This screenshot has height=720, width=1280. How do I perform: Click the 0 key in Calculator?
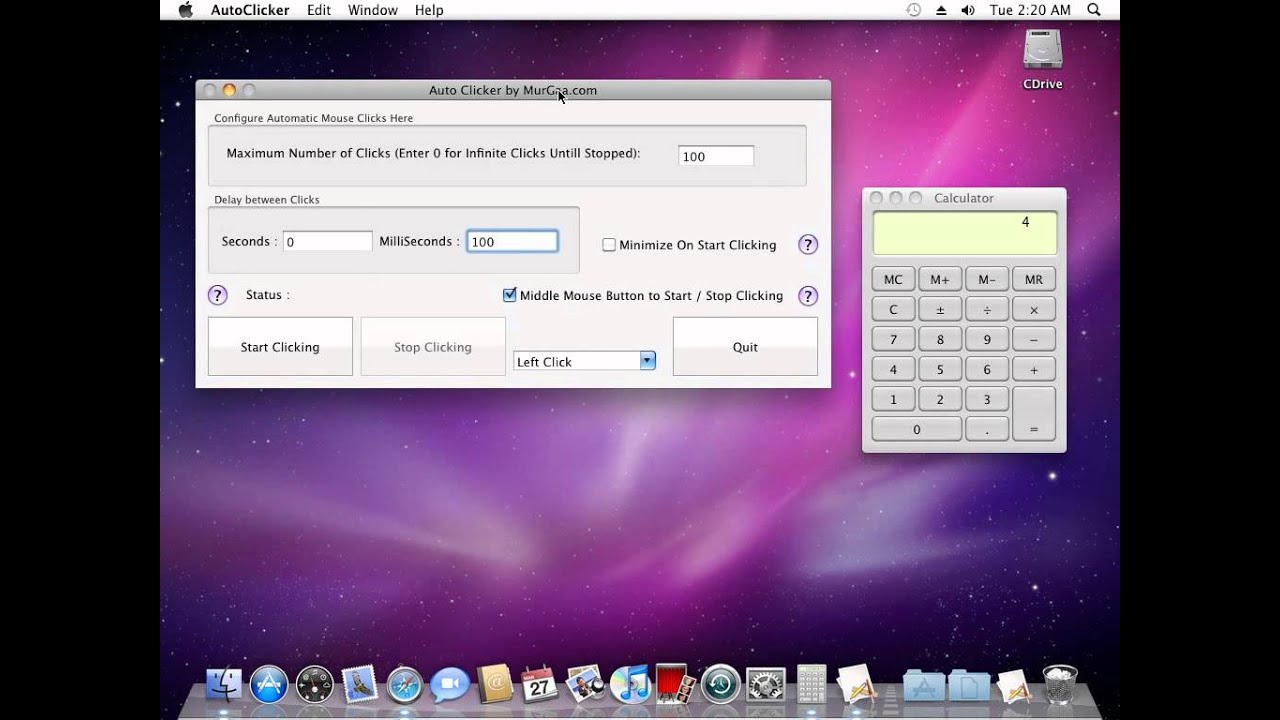pos(916,429)
